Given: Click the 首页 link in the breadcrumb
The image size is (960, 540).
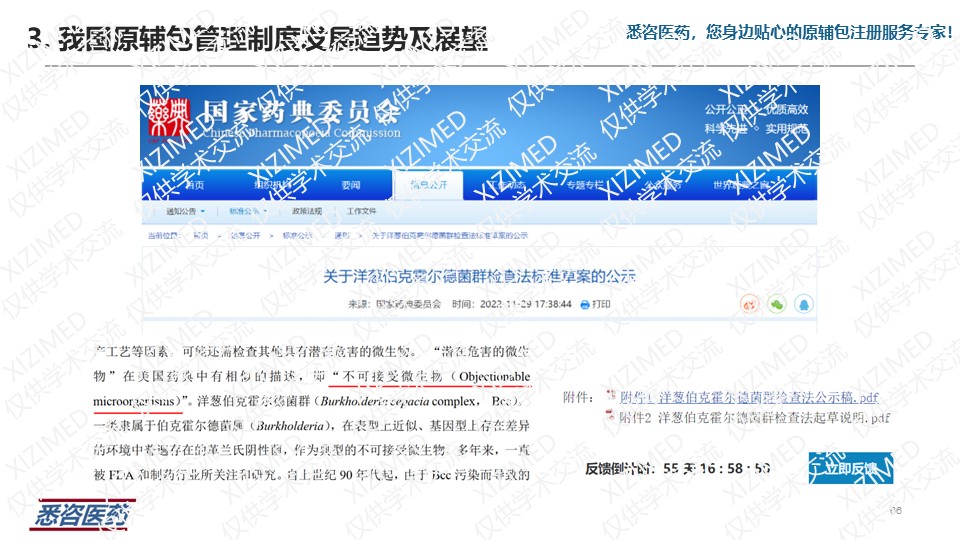Looking at the screenshot, I should tap(202, 235).
